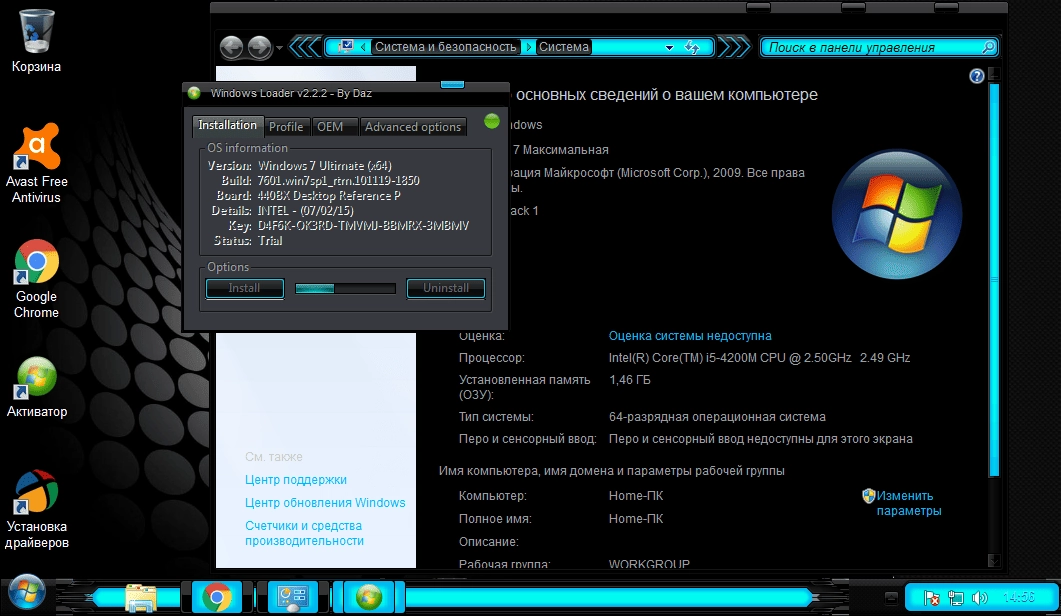Click the scrollbar up arrow in System window

[994, 73]
